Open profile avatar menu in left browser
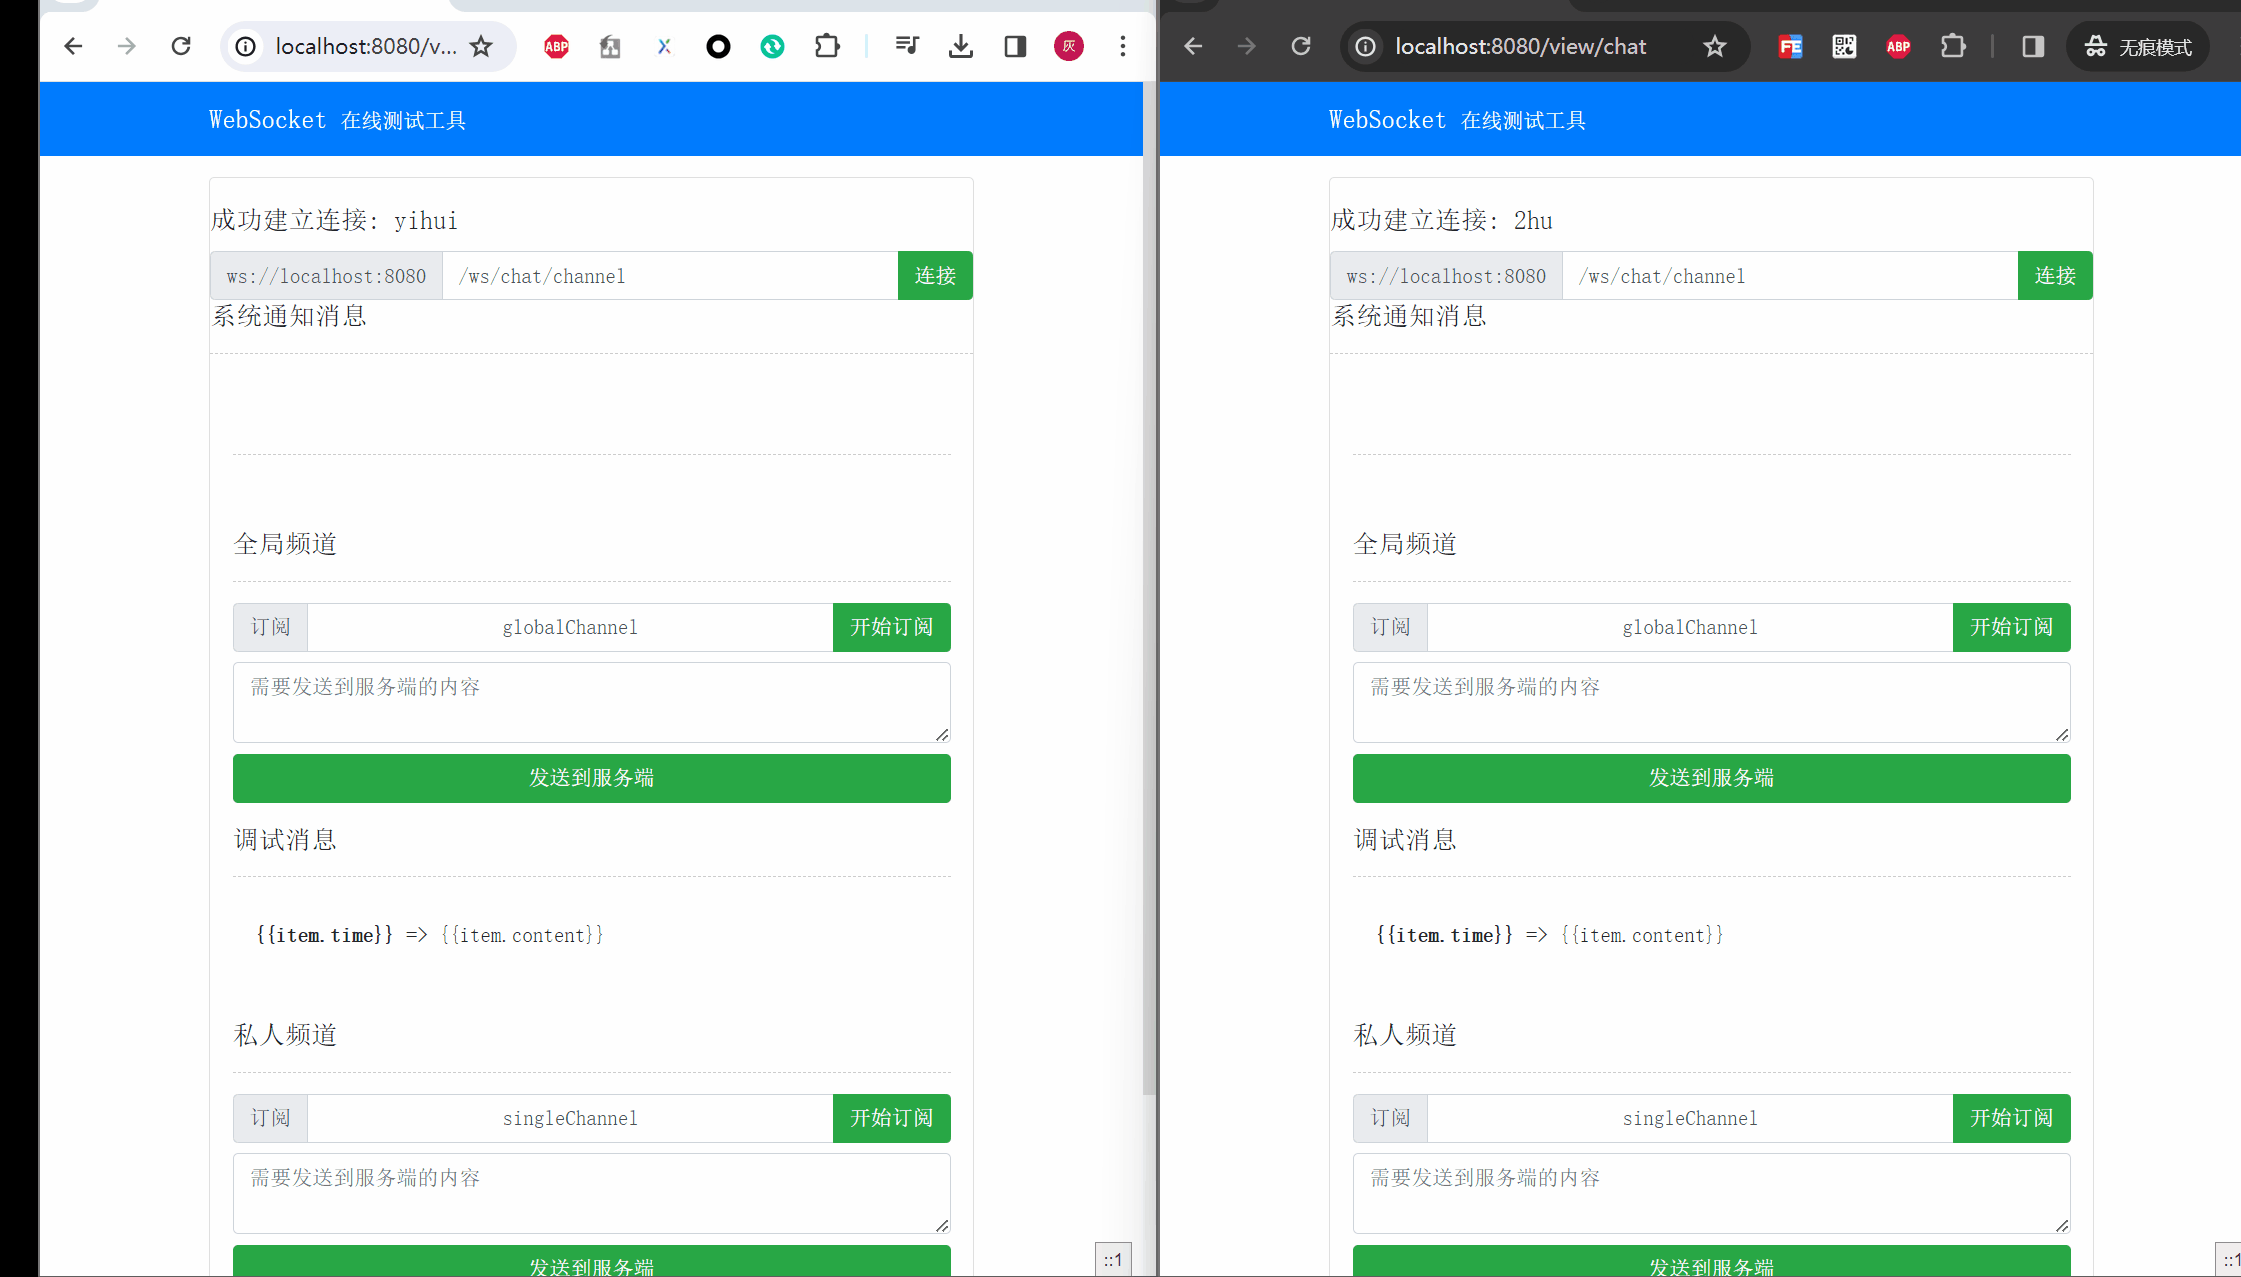Screen dimensions: 2241x1277 pyautogui.click(x=1069, y=46)
